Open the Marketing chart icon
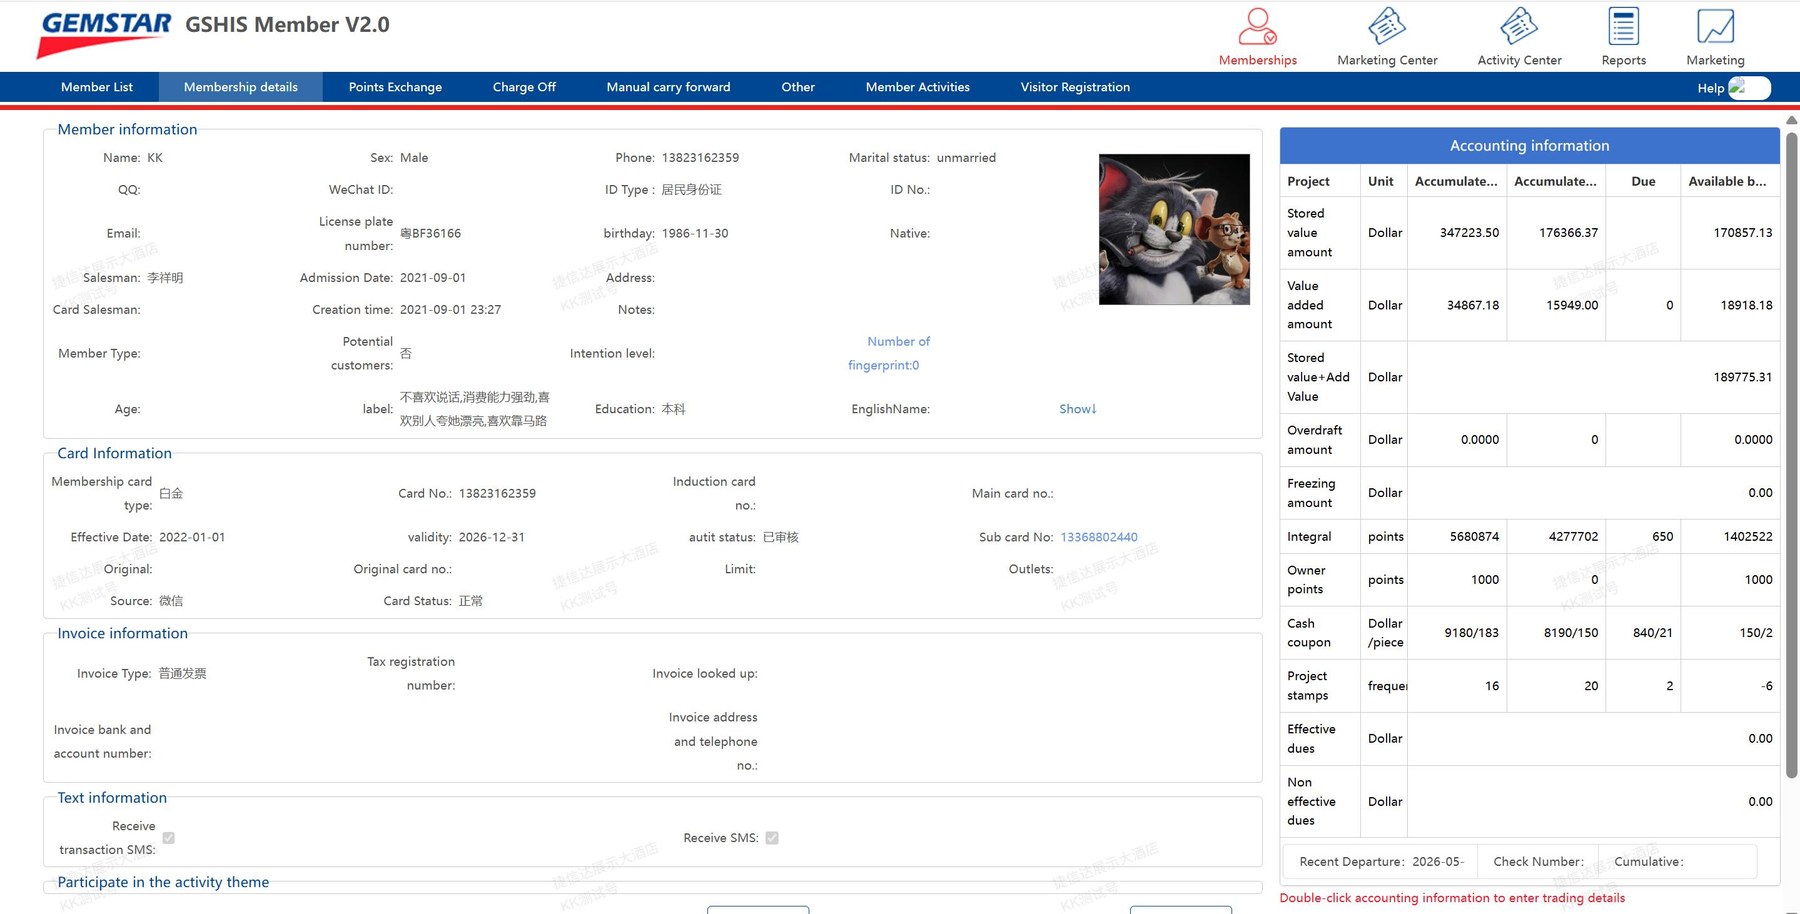The image size is (1800, 914). [1715, 27]
